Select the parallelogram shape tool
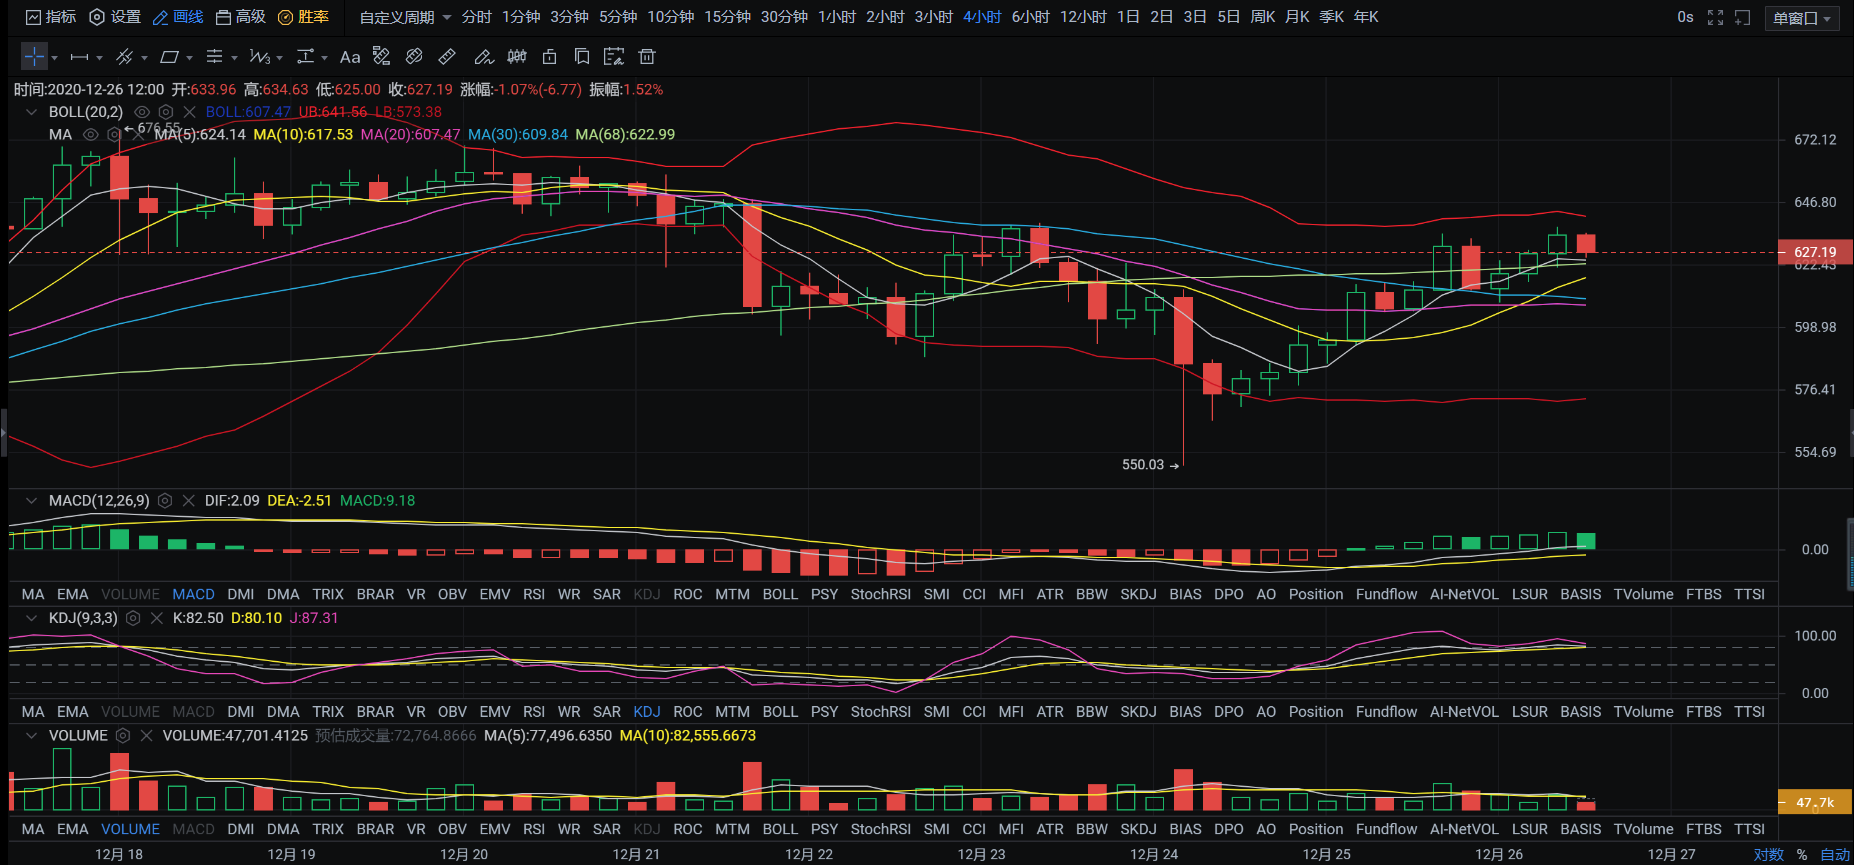Viewport: 1854px width, 865px height. tap(170, 57)
